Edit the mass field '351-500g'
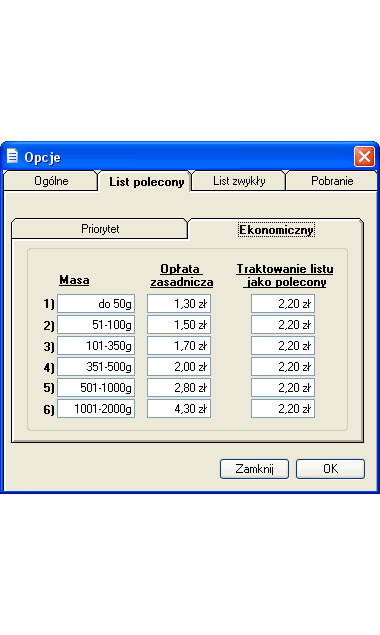The width and height of the screenshot is (380, 635). (96, 367)
